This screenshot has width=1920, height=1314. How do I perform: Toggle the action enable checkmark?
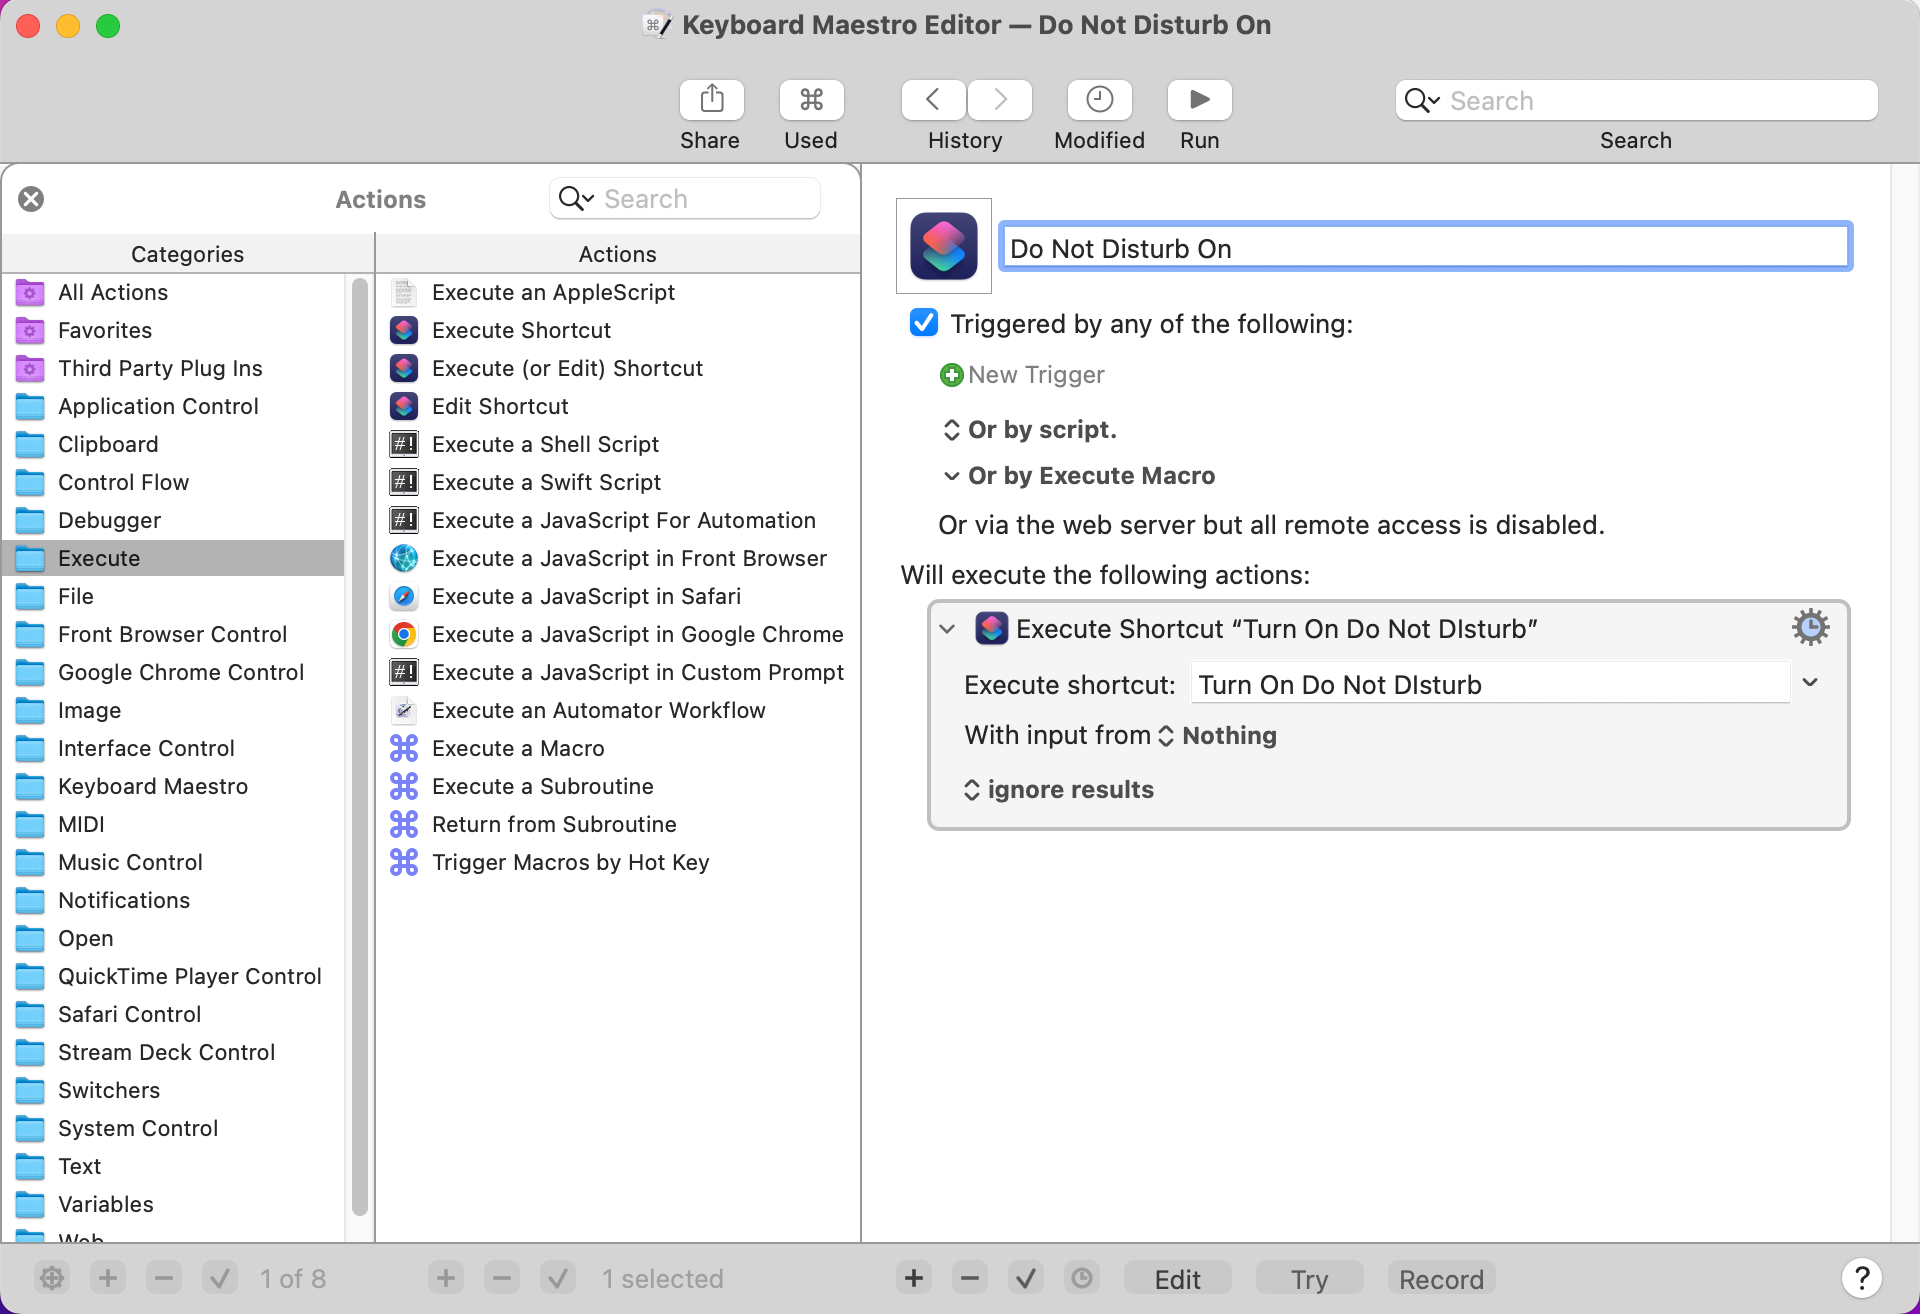pyautogui.click(x=1026, y=1278)
